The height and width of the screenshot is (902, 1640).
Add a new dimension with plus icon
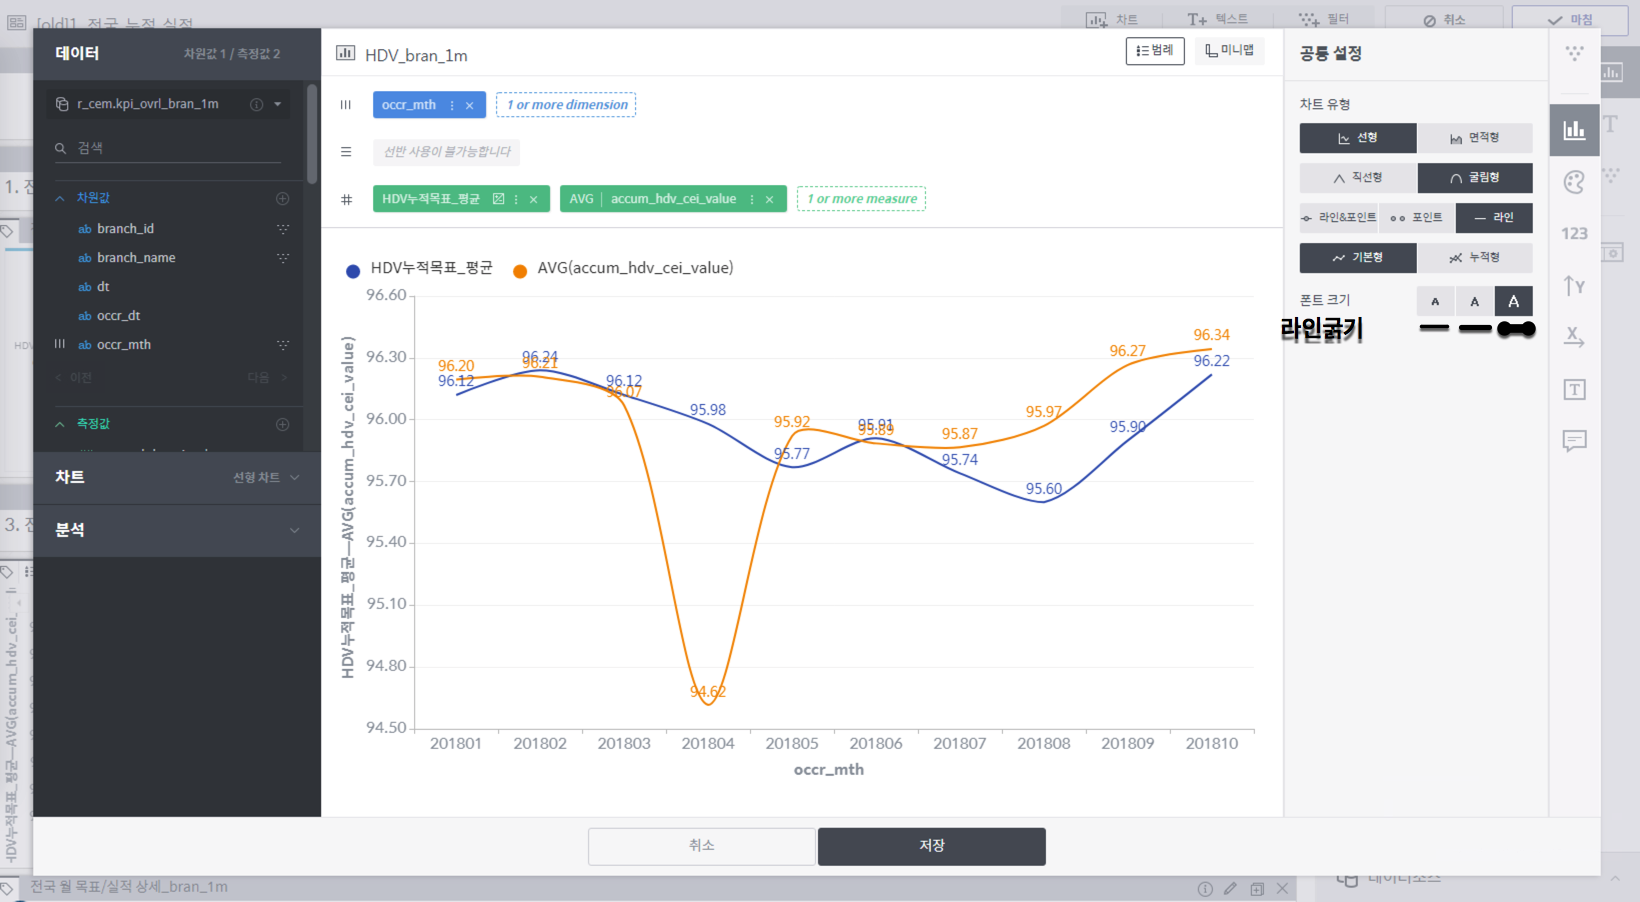(x=283, y=198)
